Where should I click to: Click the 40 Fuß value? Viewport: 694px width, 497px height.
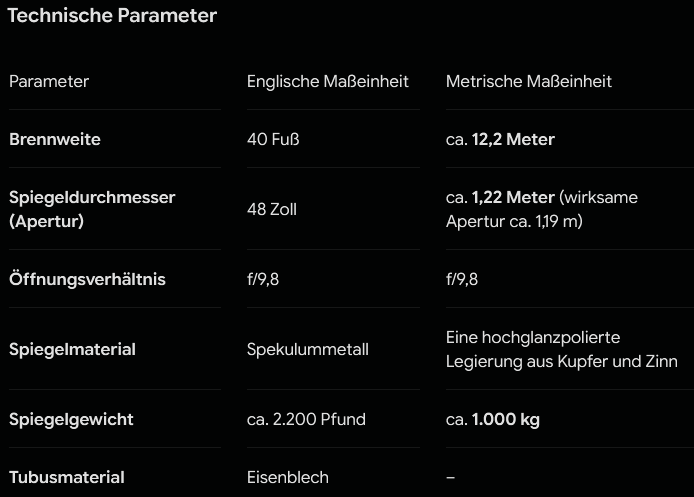273,139
